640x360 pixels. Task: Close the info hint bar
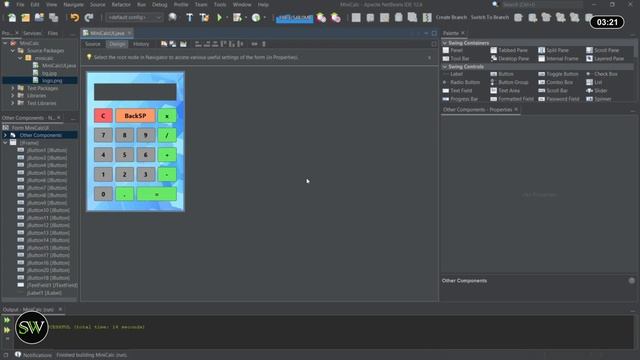pos(429,58)
